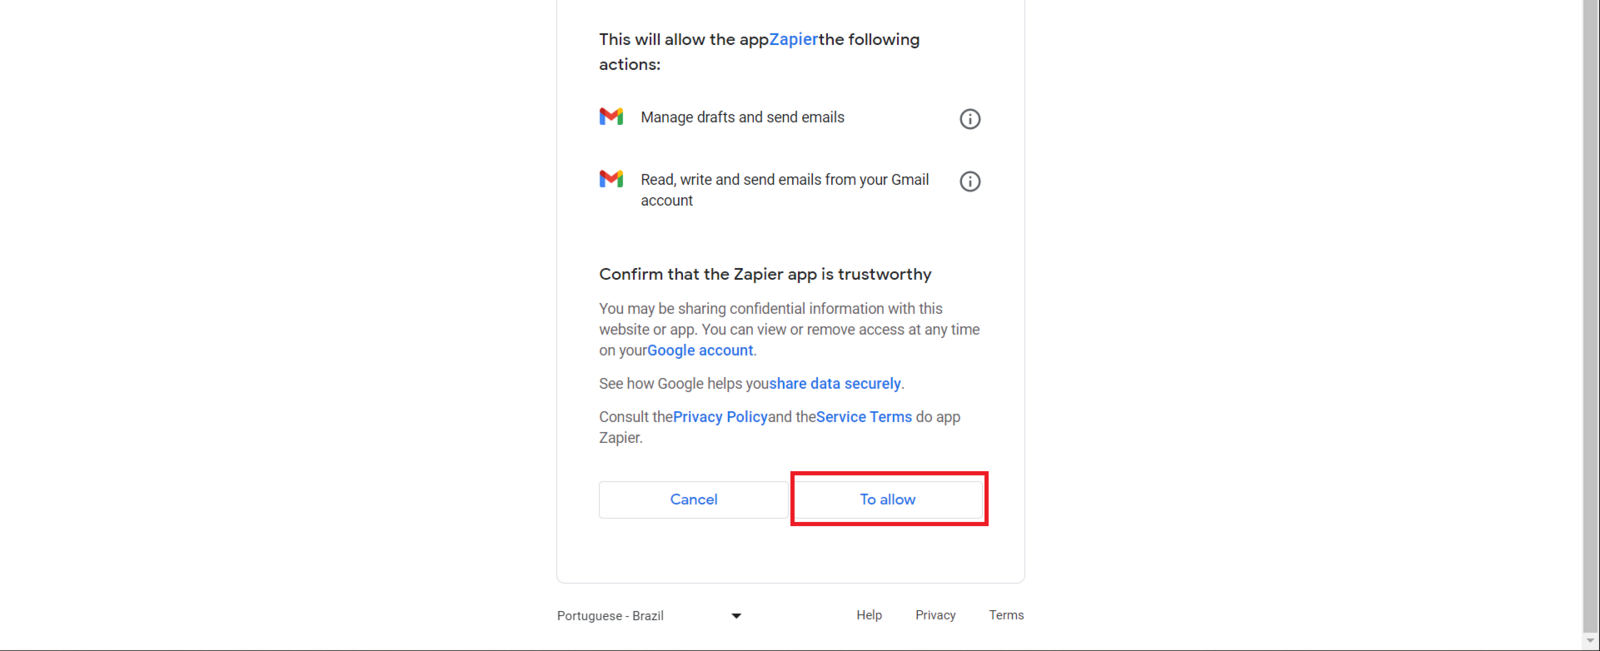Click the Confirm Zapier app is trustworthy heading

pos(765,274)
